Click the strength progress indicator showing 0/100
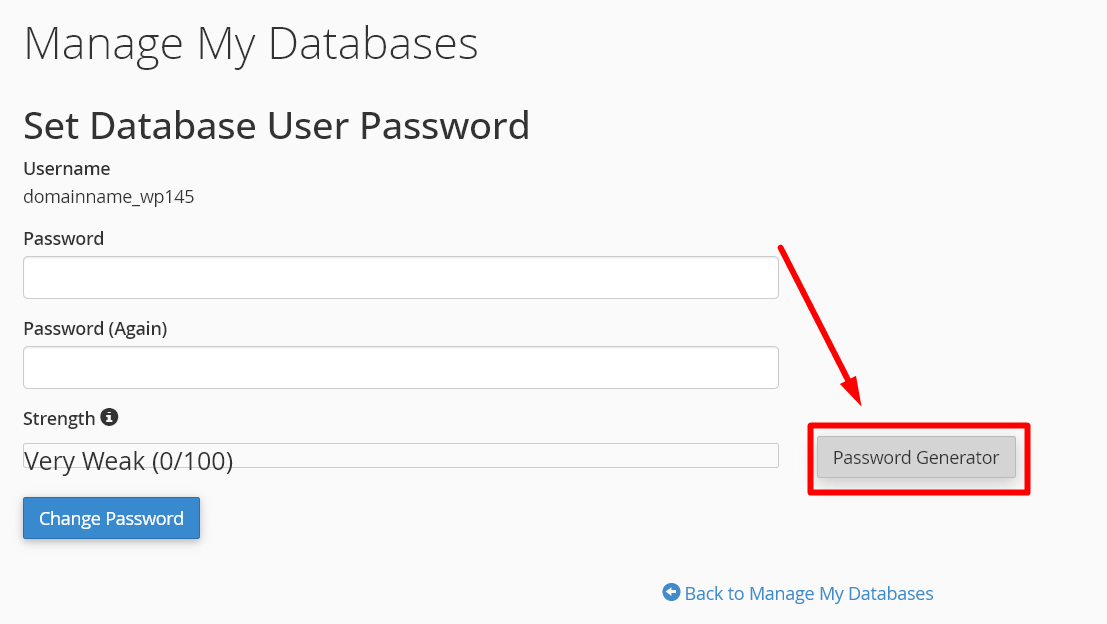Image resolution: width=1107 pixels, height=624 pixels. click(400, 455)
